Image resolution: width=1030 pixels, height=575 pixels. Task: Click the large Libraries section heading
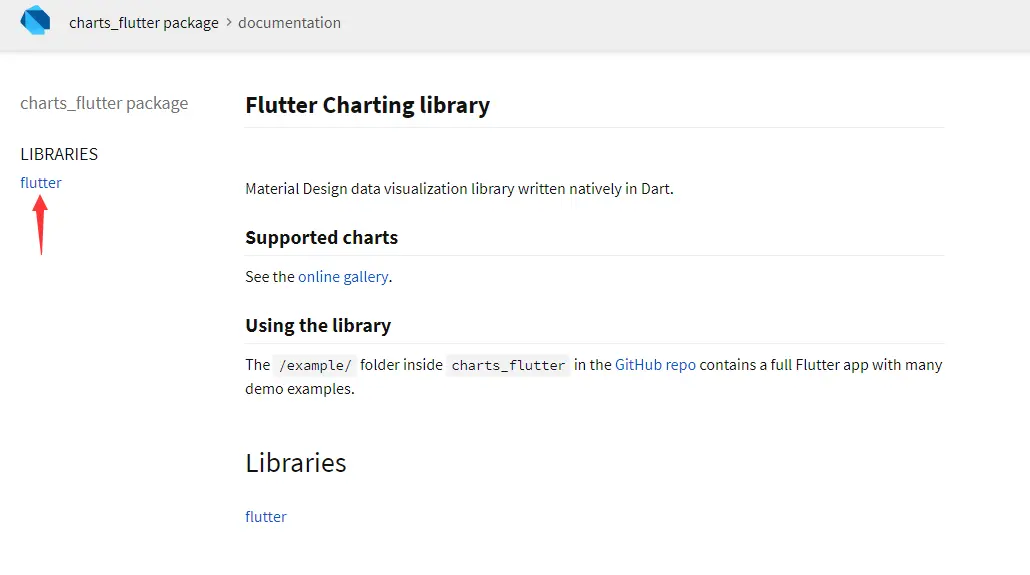coord(296,463)
